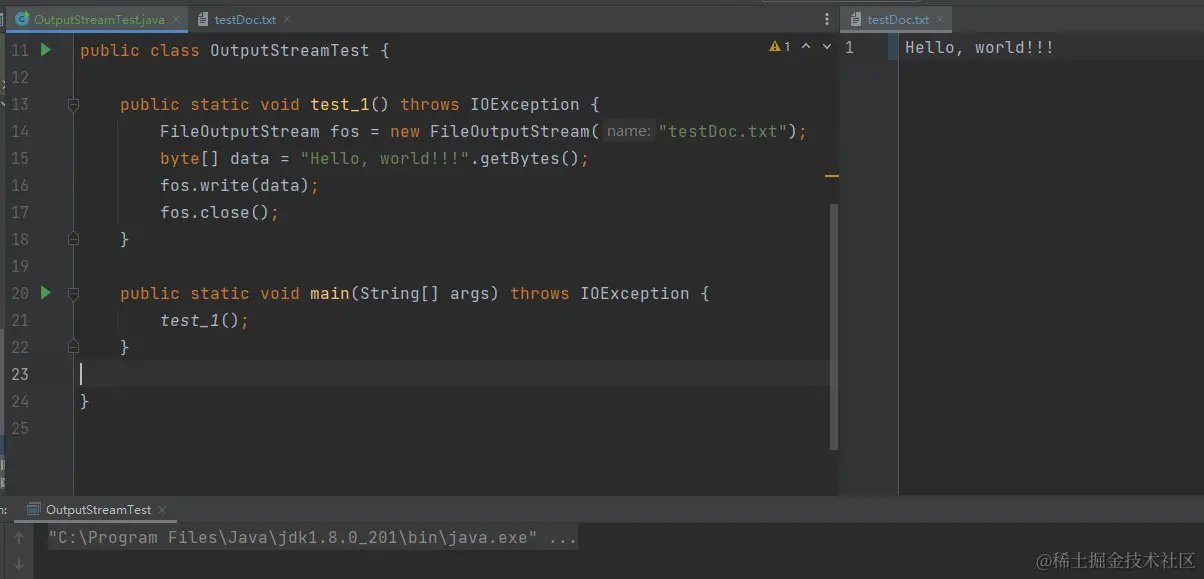
Task: Click the class name OutputStreamTest on line 11
Action: (x=289, y=50)
